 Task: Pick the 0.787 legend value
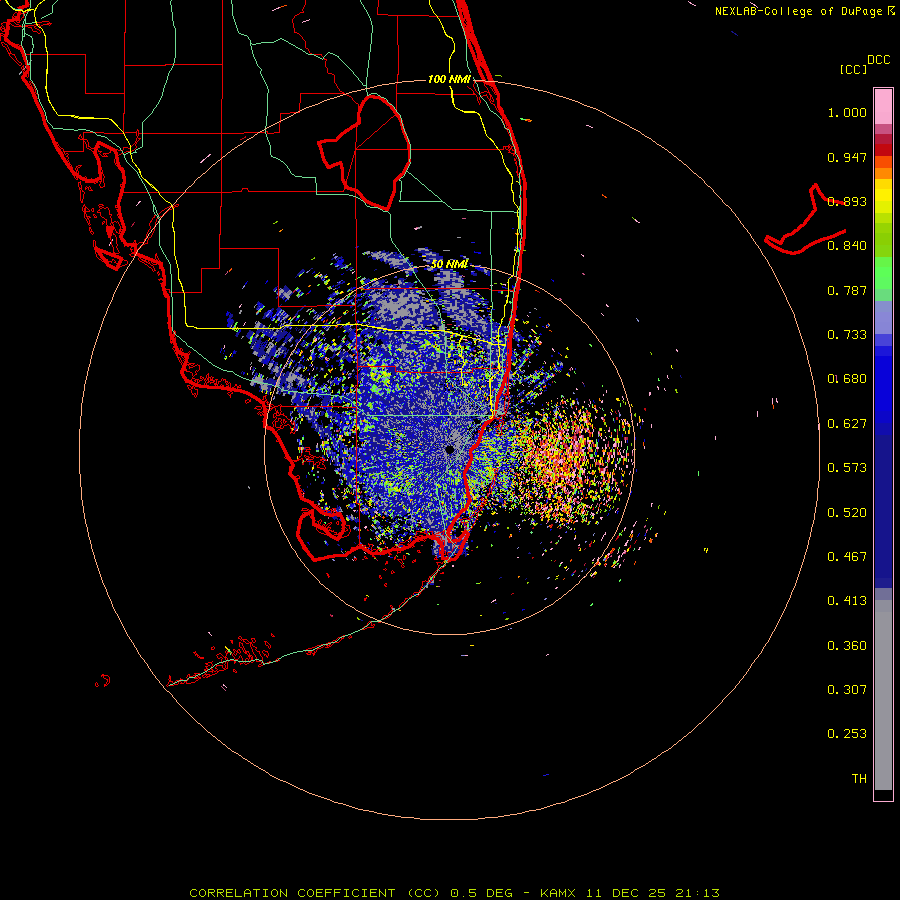coord(847,290)
